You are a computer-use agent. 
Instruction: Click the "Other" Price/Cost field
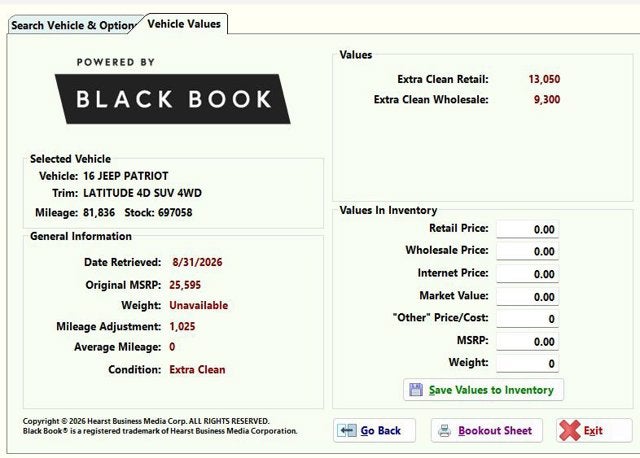point(527,319)
